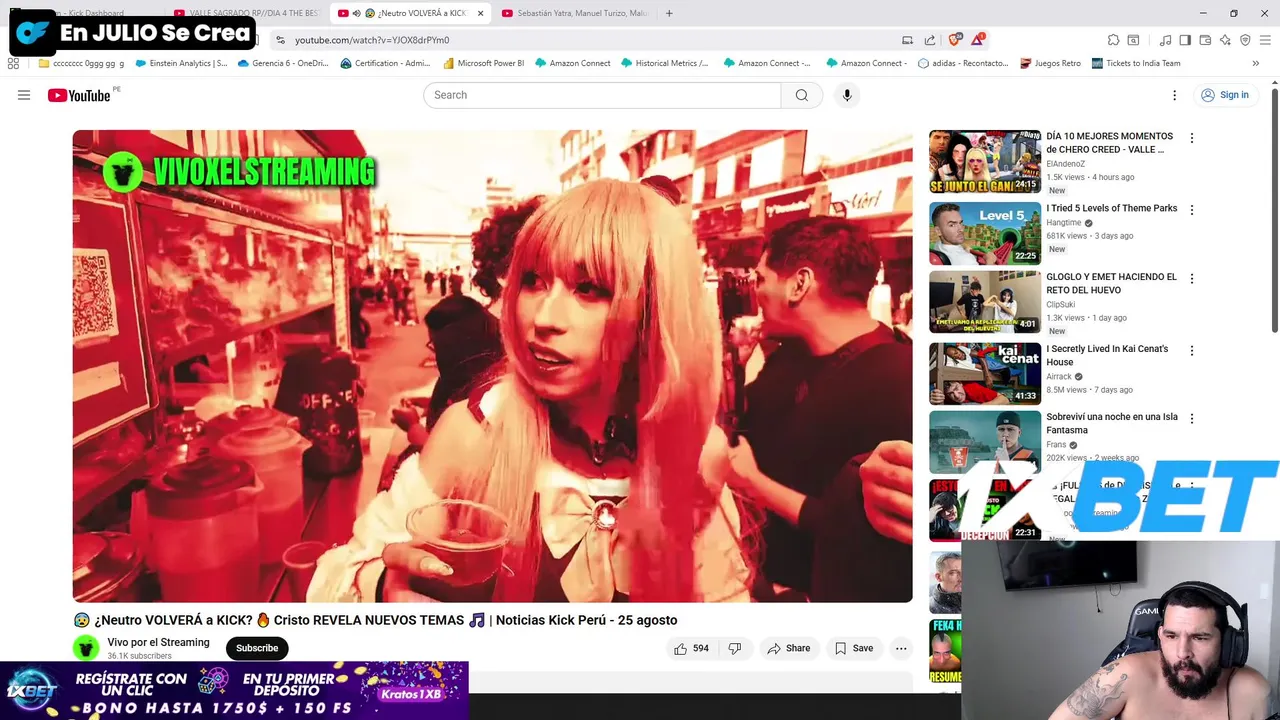Open a new browser tab with plus button
This screenshot has height=720, width=1280.
coord(669,13)
